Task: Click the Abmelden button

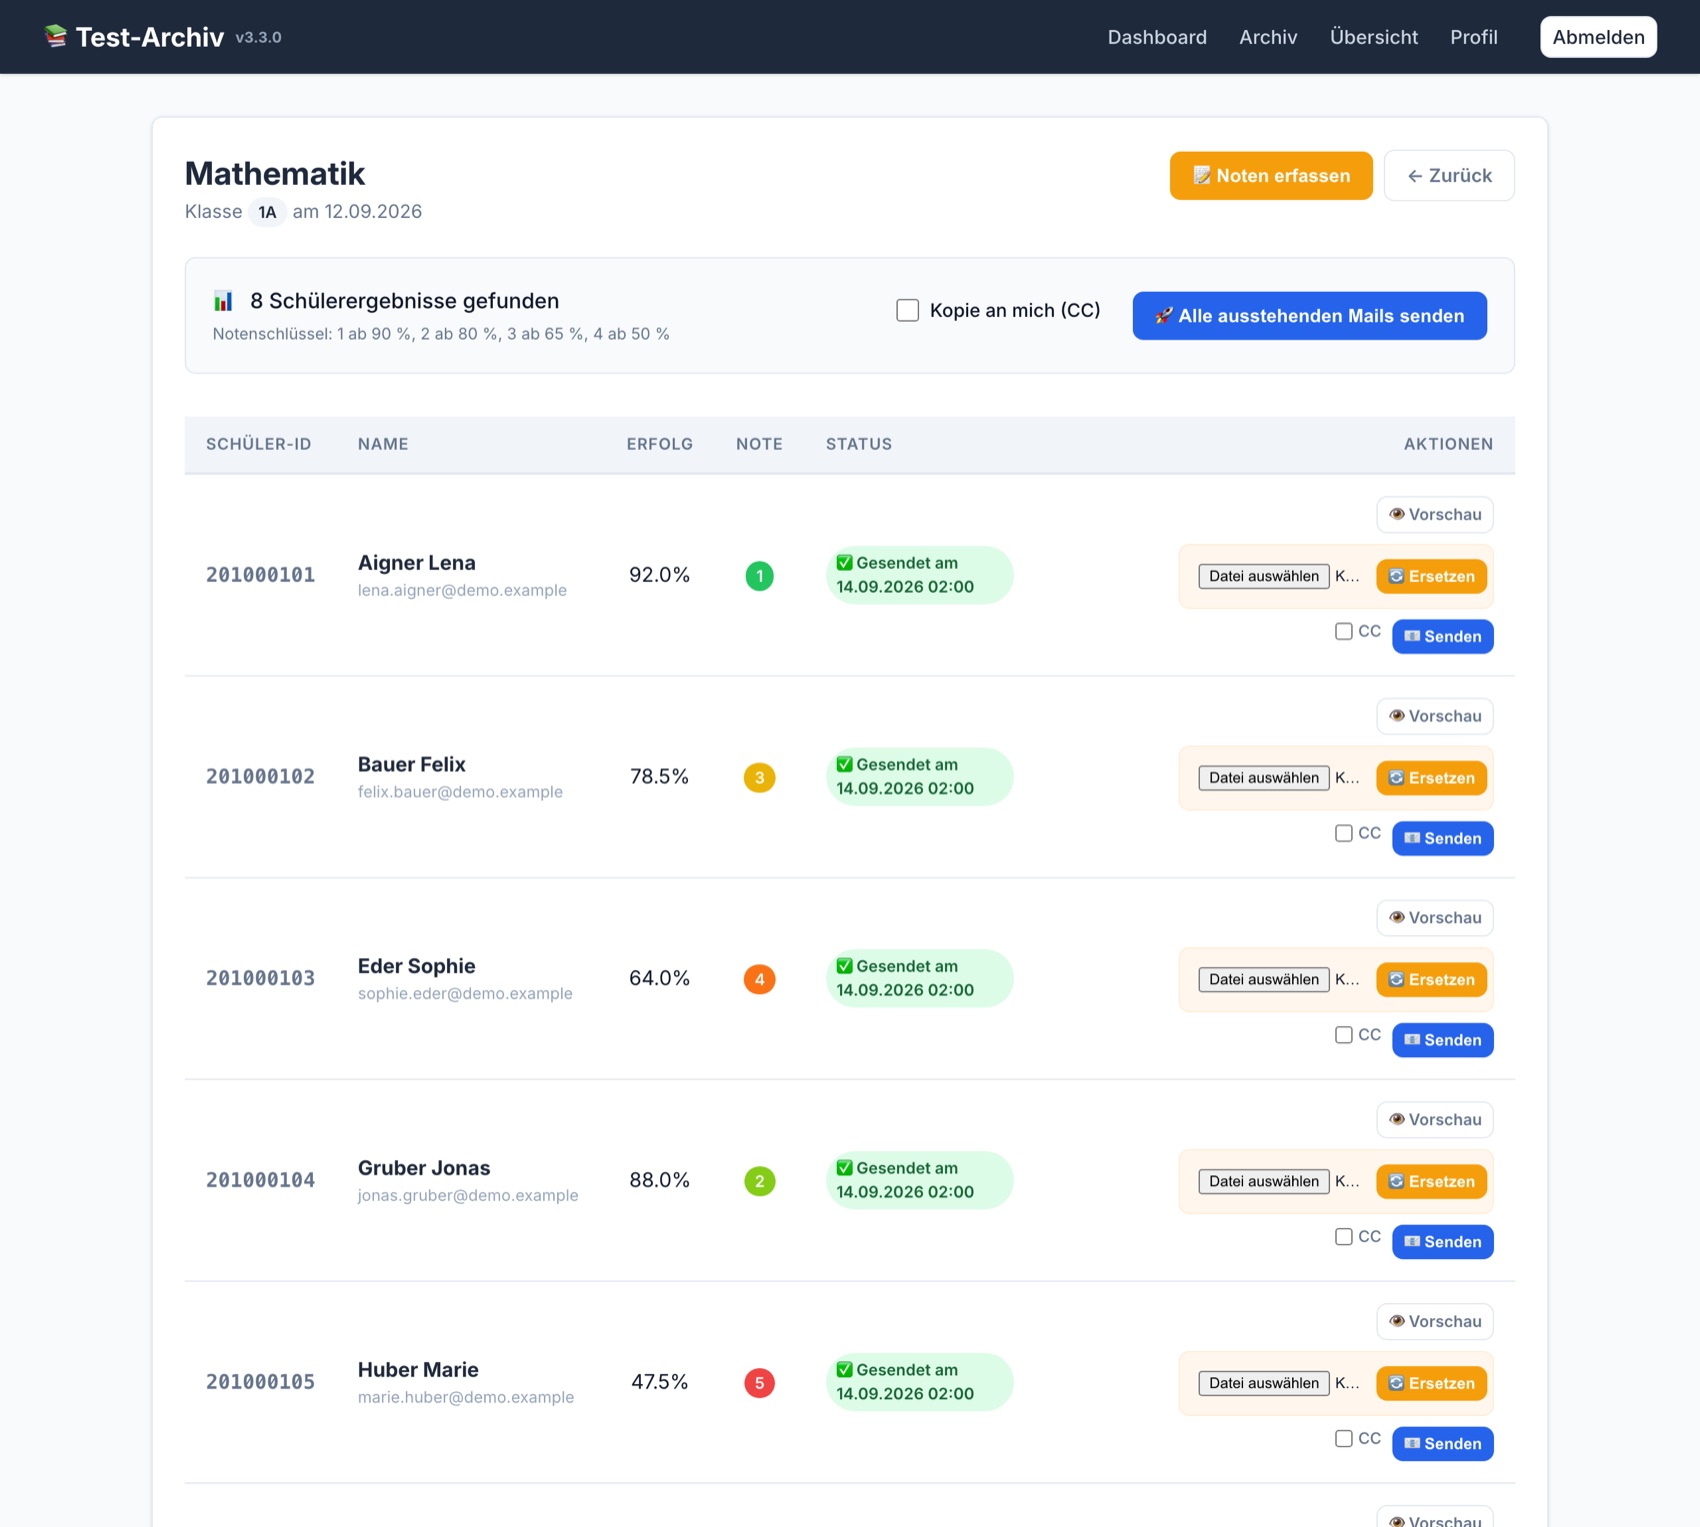Action: [1598, 37]
